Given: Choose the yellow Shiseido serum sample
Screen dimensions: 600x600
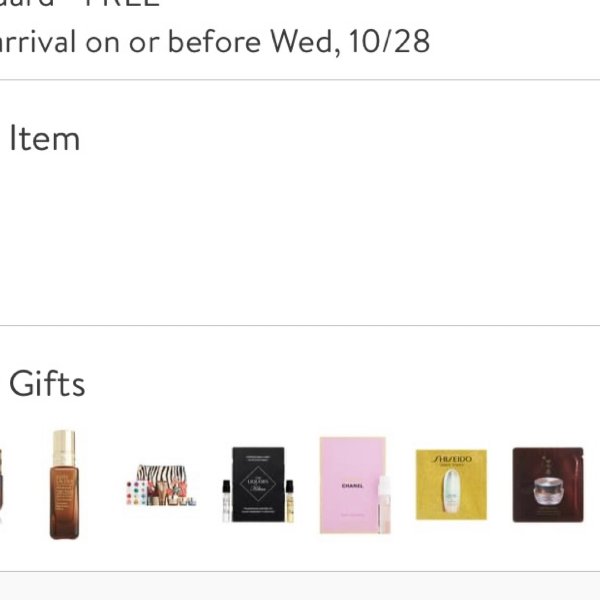Looking at the screenshot, I should click(451, 485).
